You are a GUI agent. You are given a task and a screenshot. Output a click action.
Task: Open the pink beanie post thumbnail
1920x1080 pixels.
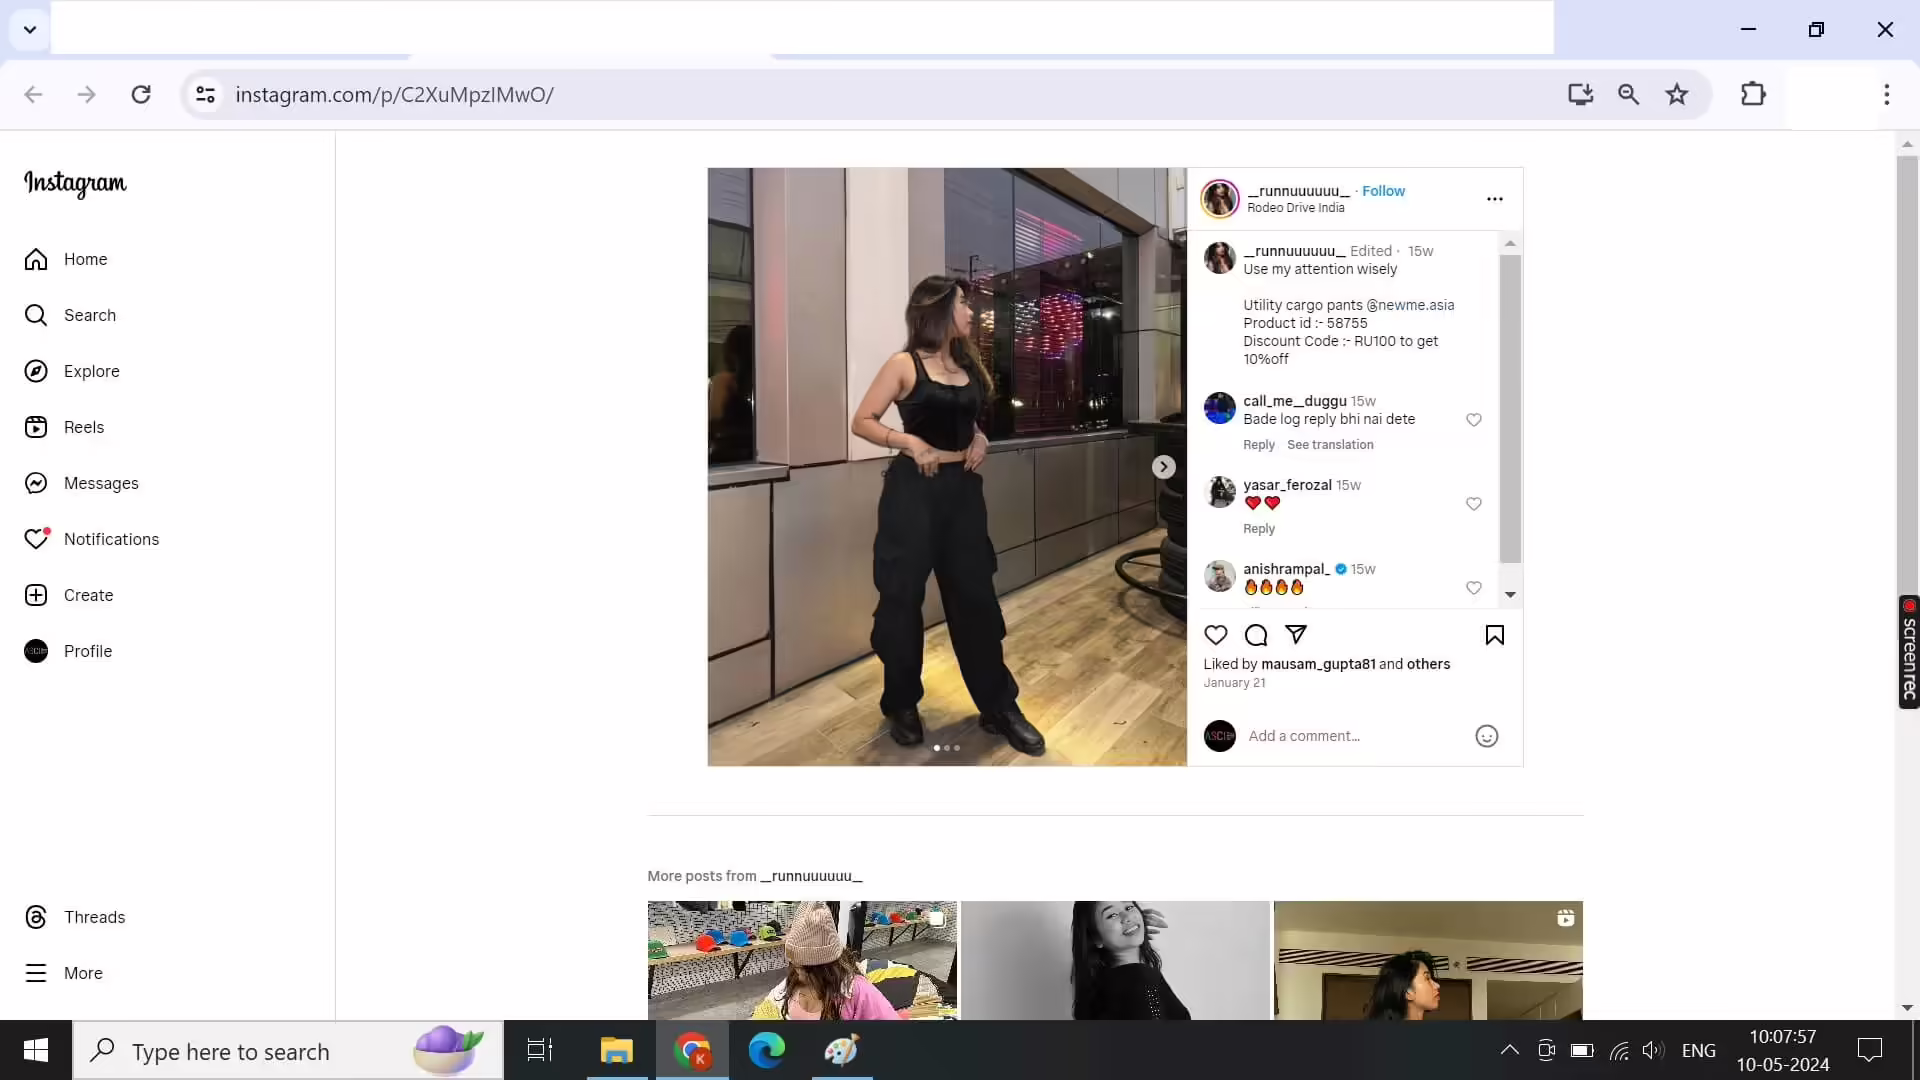click(802, 960)
